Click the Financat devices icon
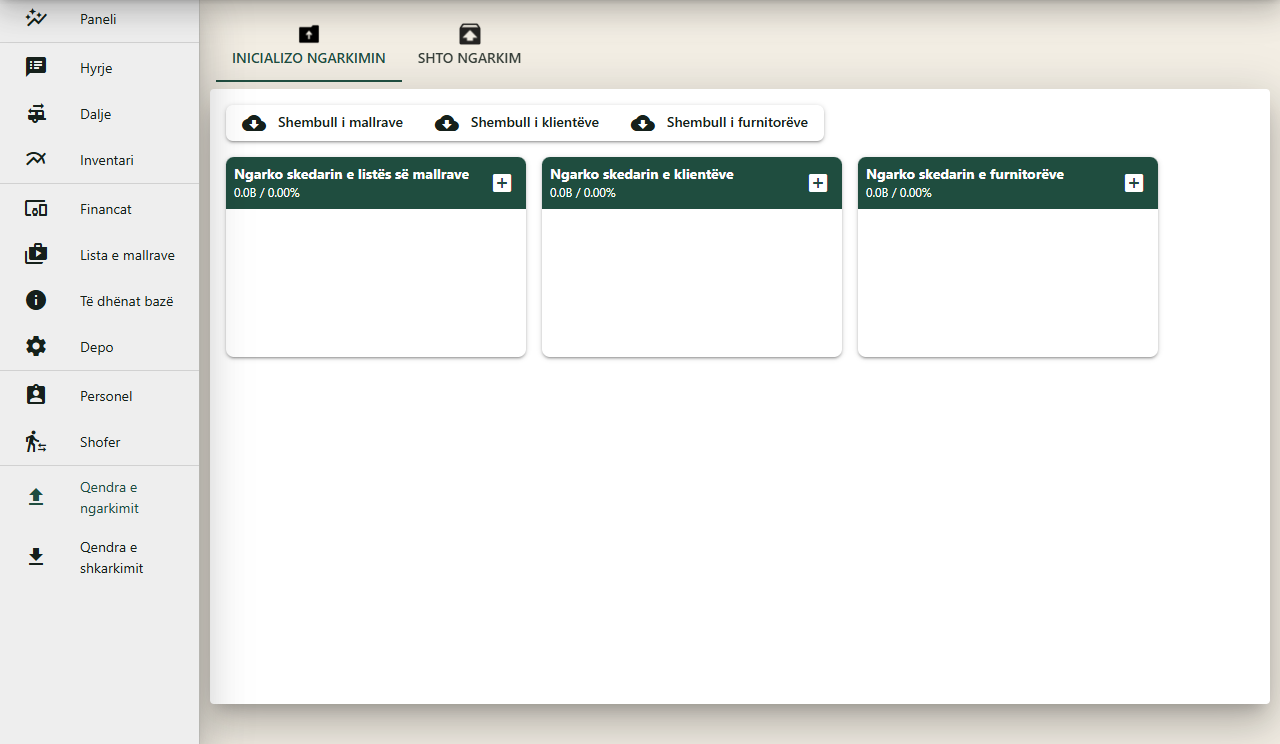Viewport: 1280px width, 744px height. point(36,209)
